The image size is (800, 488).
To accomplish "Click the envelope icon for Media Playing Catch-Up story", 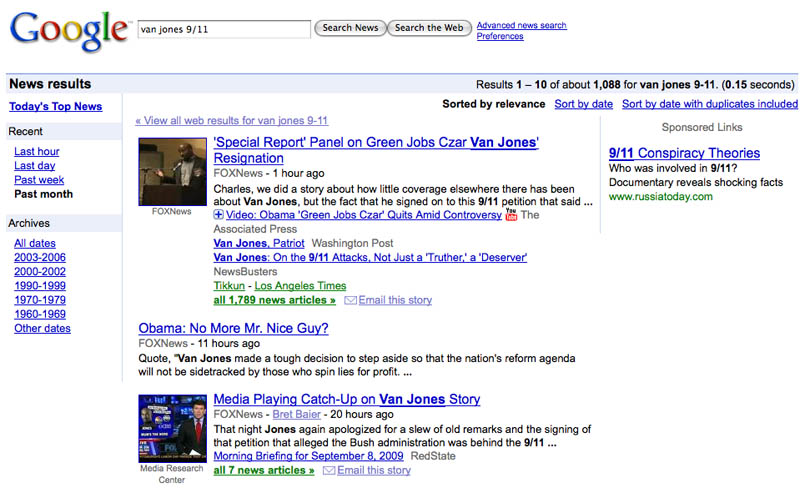I will coord(329,470).
